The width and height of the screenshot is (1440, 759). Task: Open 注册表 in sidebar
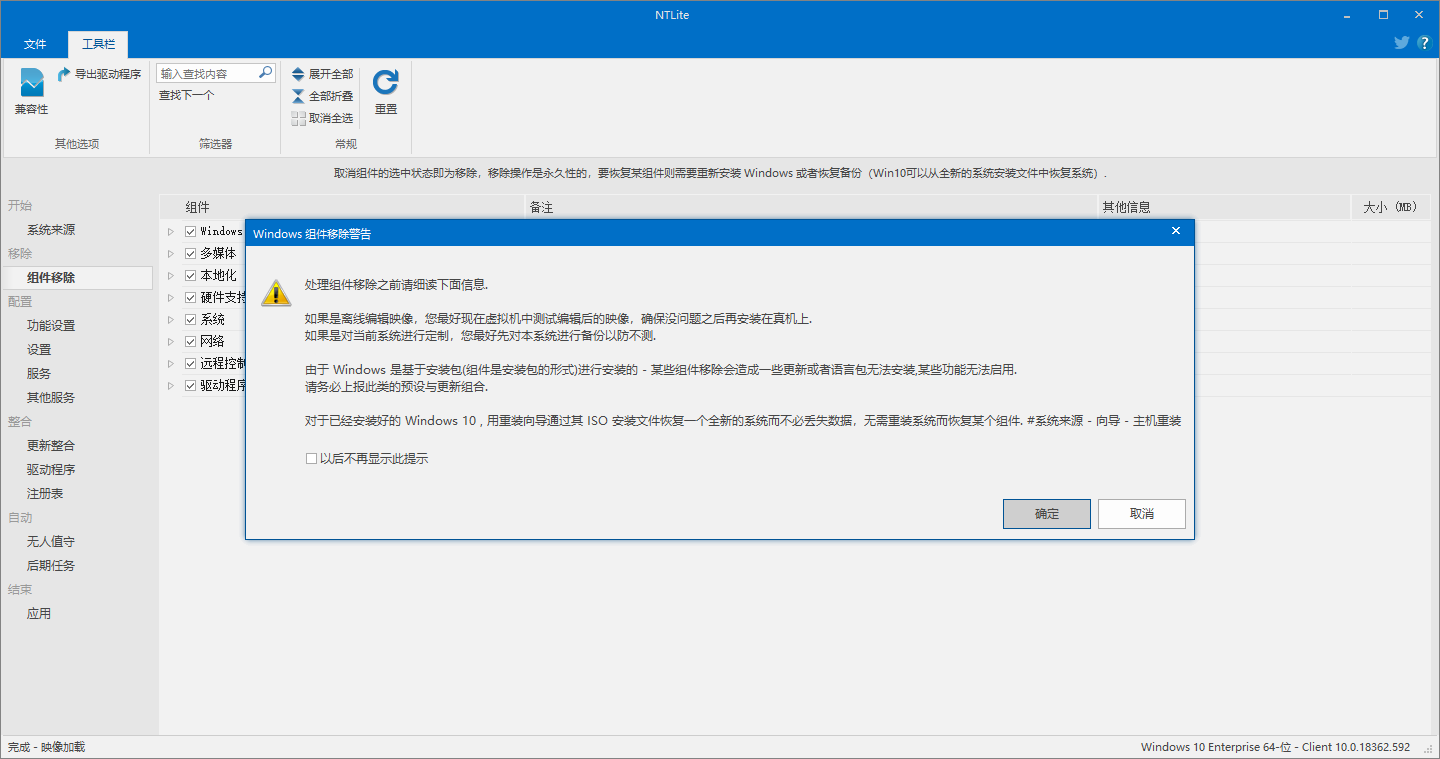(45, 494)
